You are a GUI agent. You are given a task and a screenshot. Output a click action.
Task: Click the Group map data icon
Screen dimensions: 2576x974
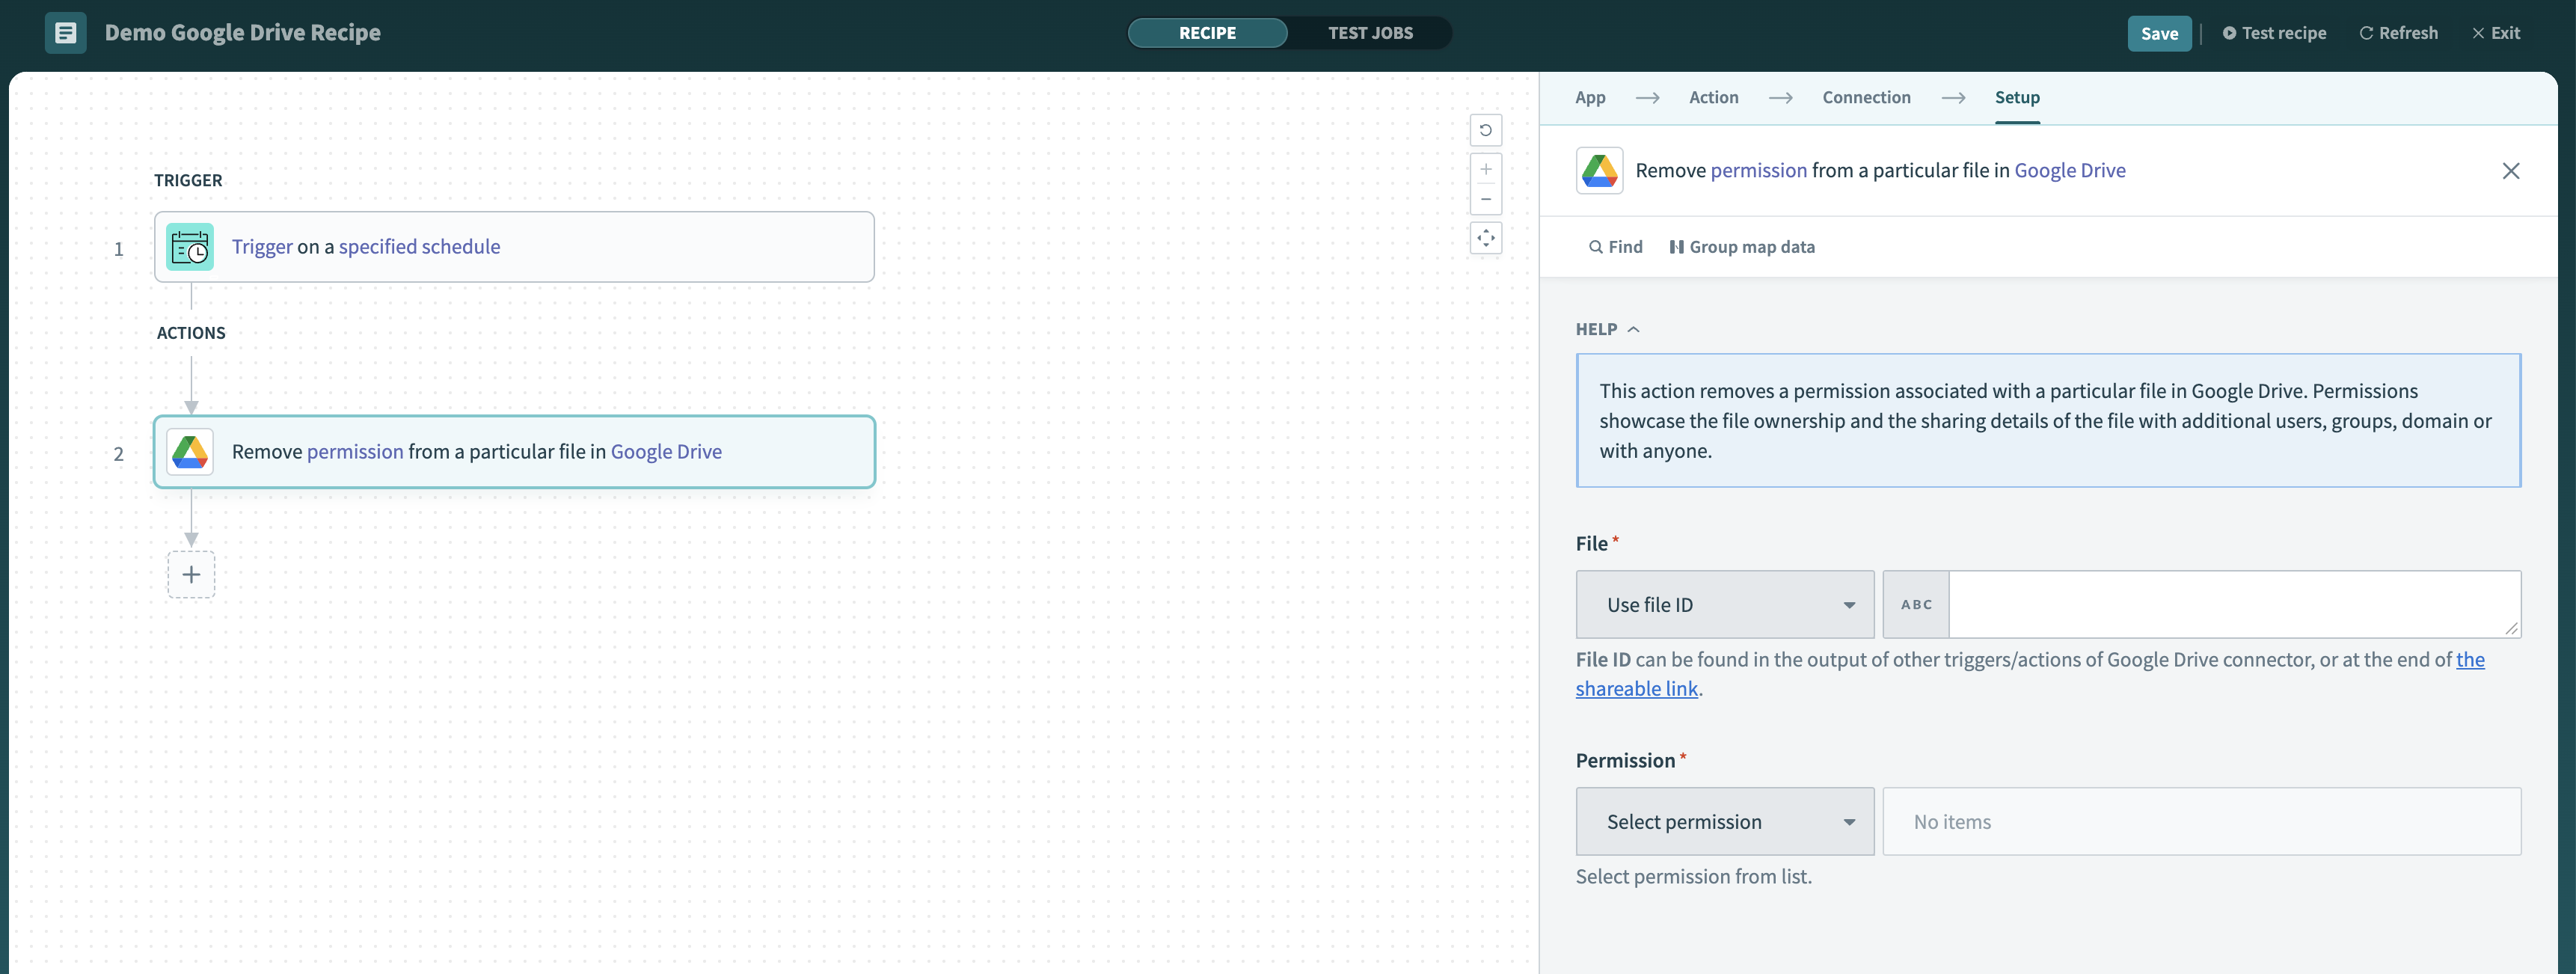pos(1674,246)
